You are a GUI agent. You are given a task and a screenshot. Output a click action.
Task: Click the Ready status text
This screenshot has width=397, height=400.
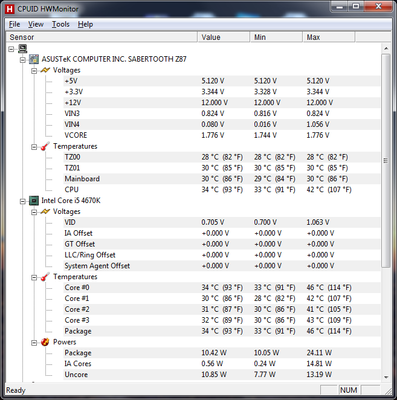16,390
